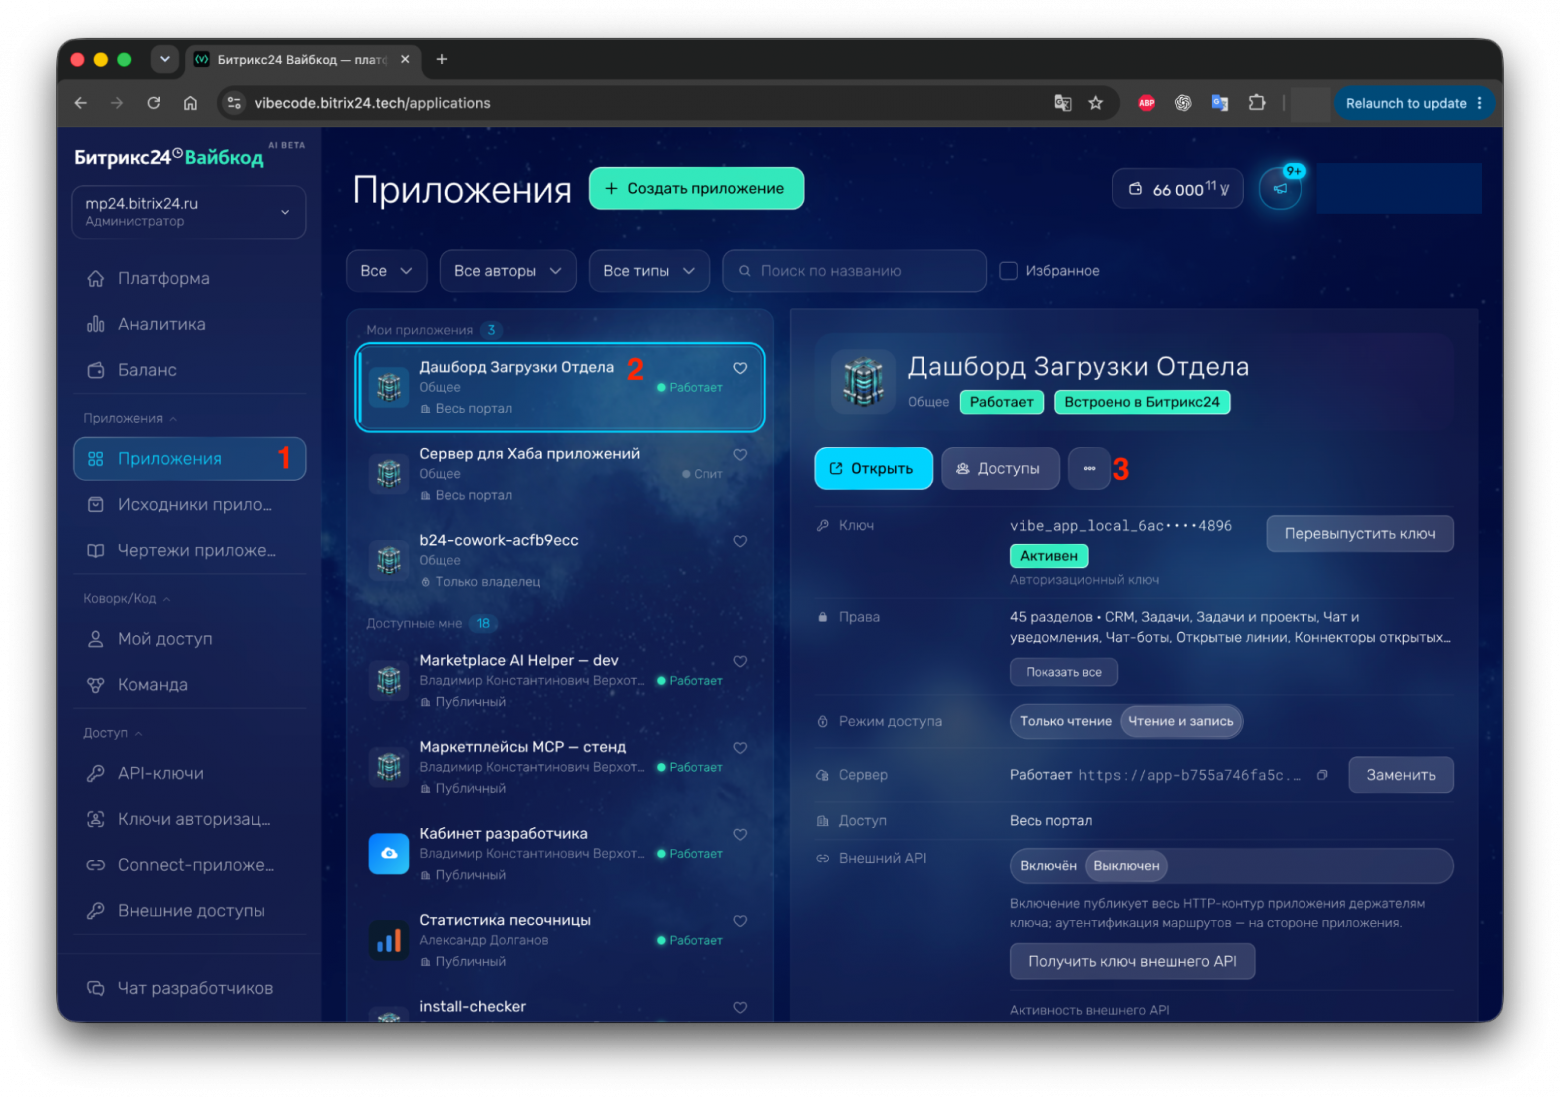
Task: Open the Все авторы dropdown
Action: click(508, 271)
